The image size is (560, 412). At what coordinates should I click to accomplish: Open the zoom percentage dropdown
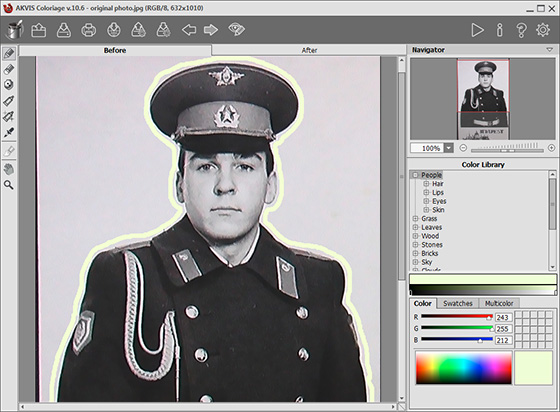pyautogui.click(x=449, y=148)
